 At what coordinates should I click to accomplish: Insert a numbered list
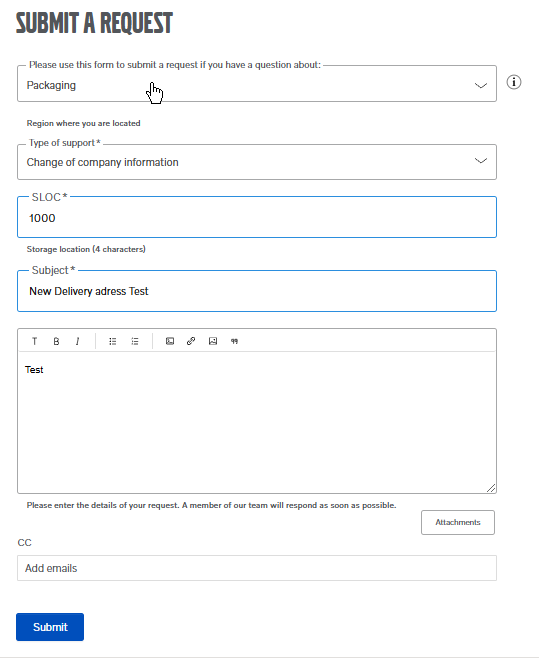pyautogui.click(x=135, y=341)
